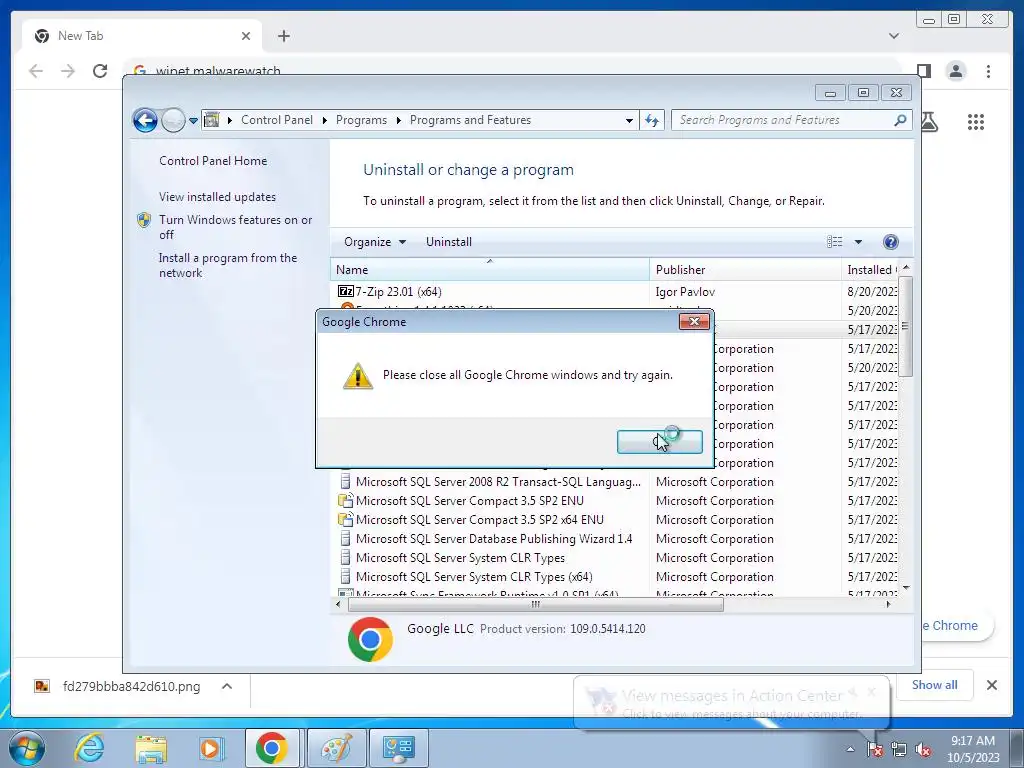Open Windows Explorer folder from taskbar

tap(151, 748)
